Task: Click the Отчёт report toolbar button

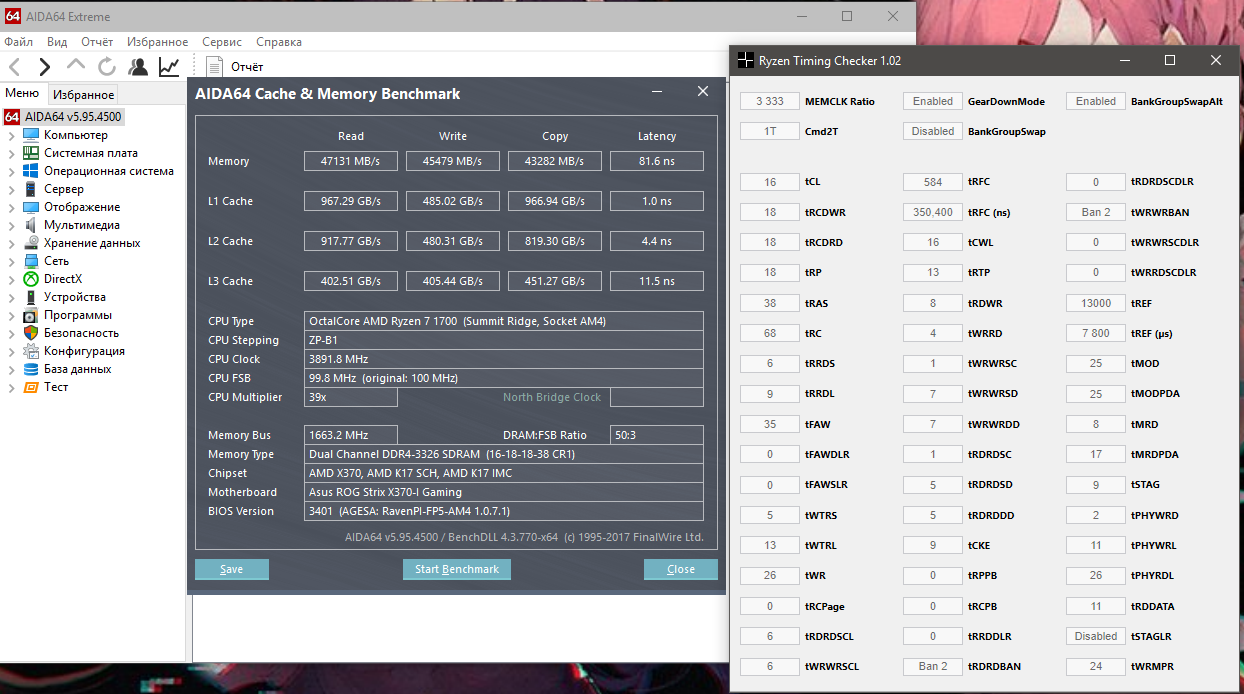Action: [x=236, y=67]
